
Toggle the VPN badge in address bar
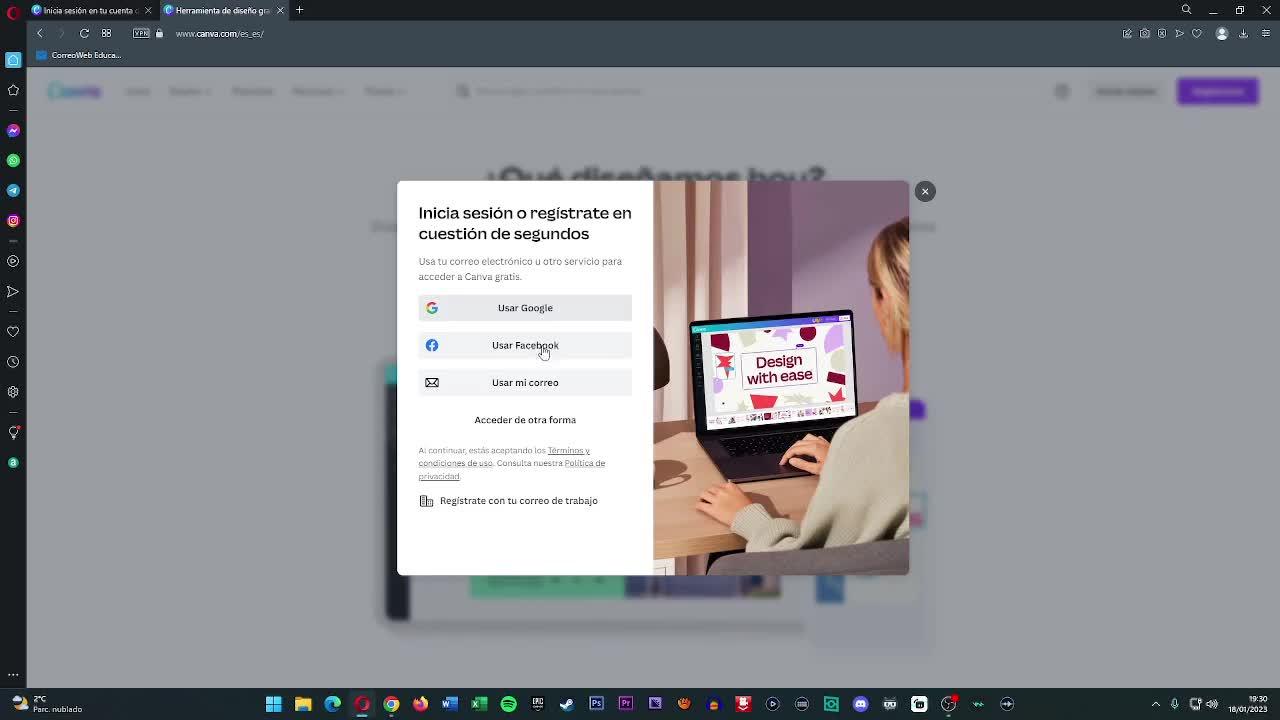click(x=141, y=33)
